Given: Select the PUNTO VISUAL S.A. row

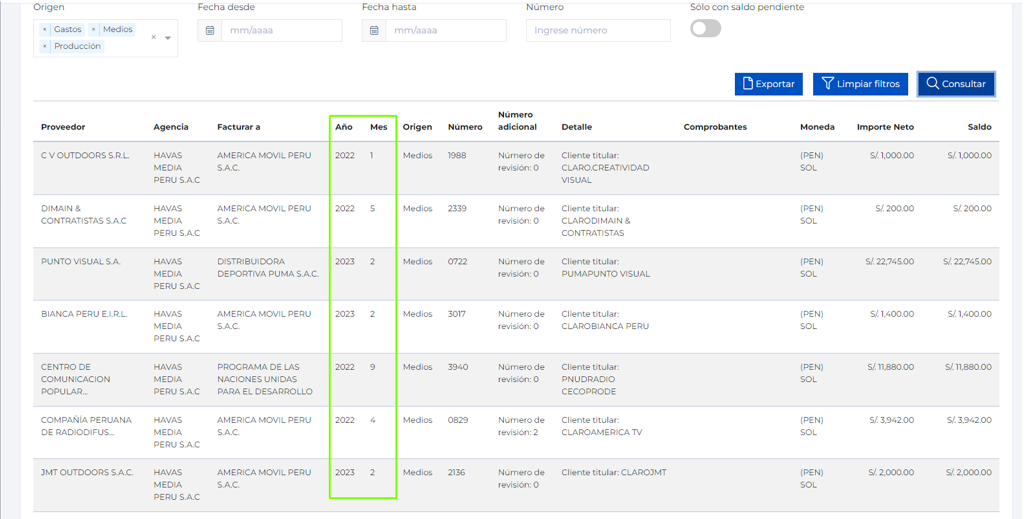Looking at the screenshot, I should click(516, 274).
